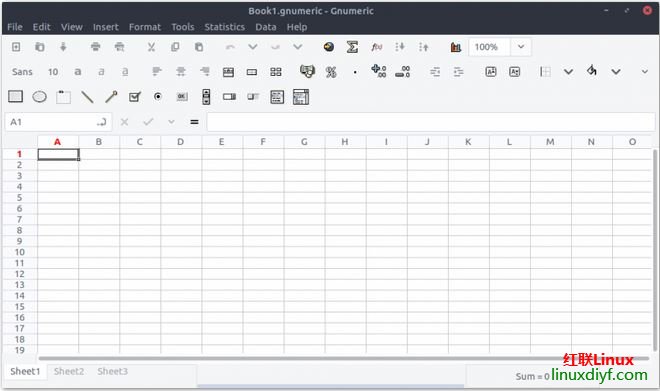Switch to the Sheet2 tab

click(x=69, y=371)
